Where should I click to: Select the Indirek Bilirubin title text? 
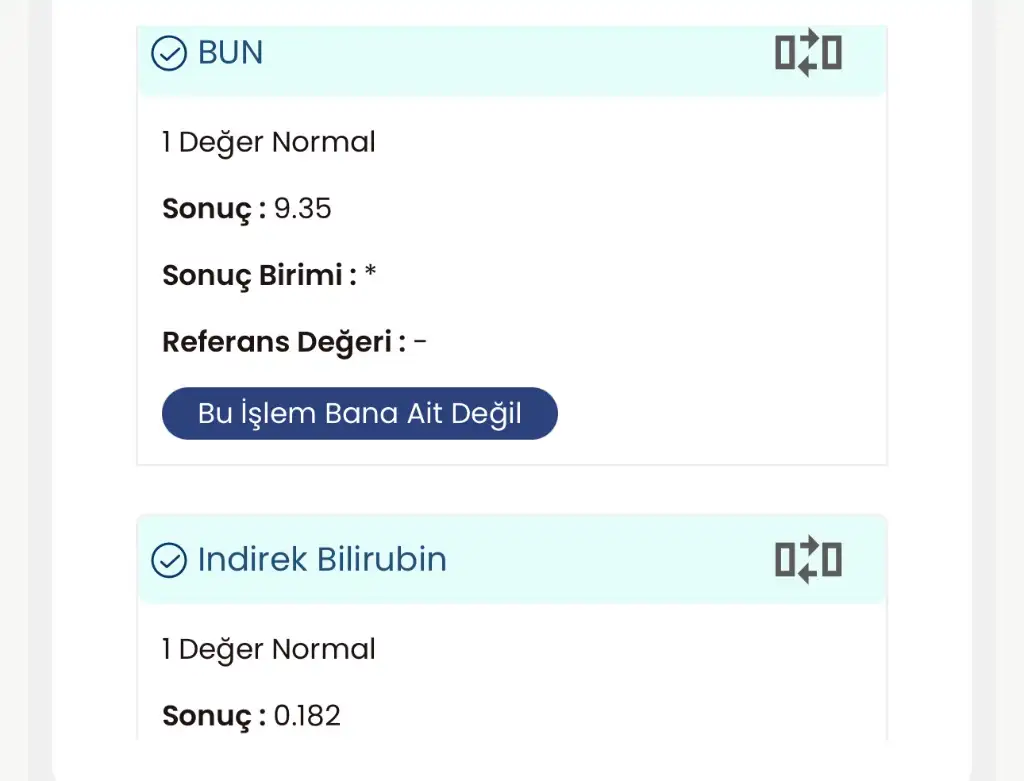click(x=322, y=559)
